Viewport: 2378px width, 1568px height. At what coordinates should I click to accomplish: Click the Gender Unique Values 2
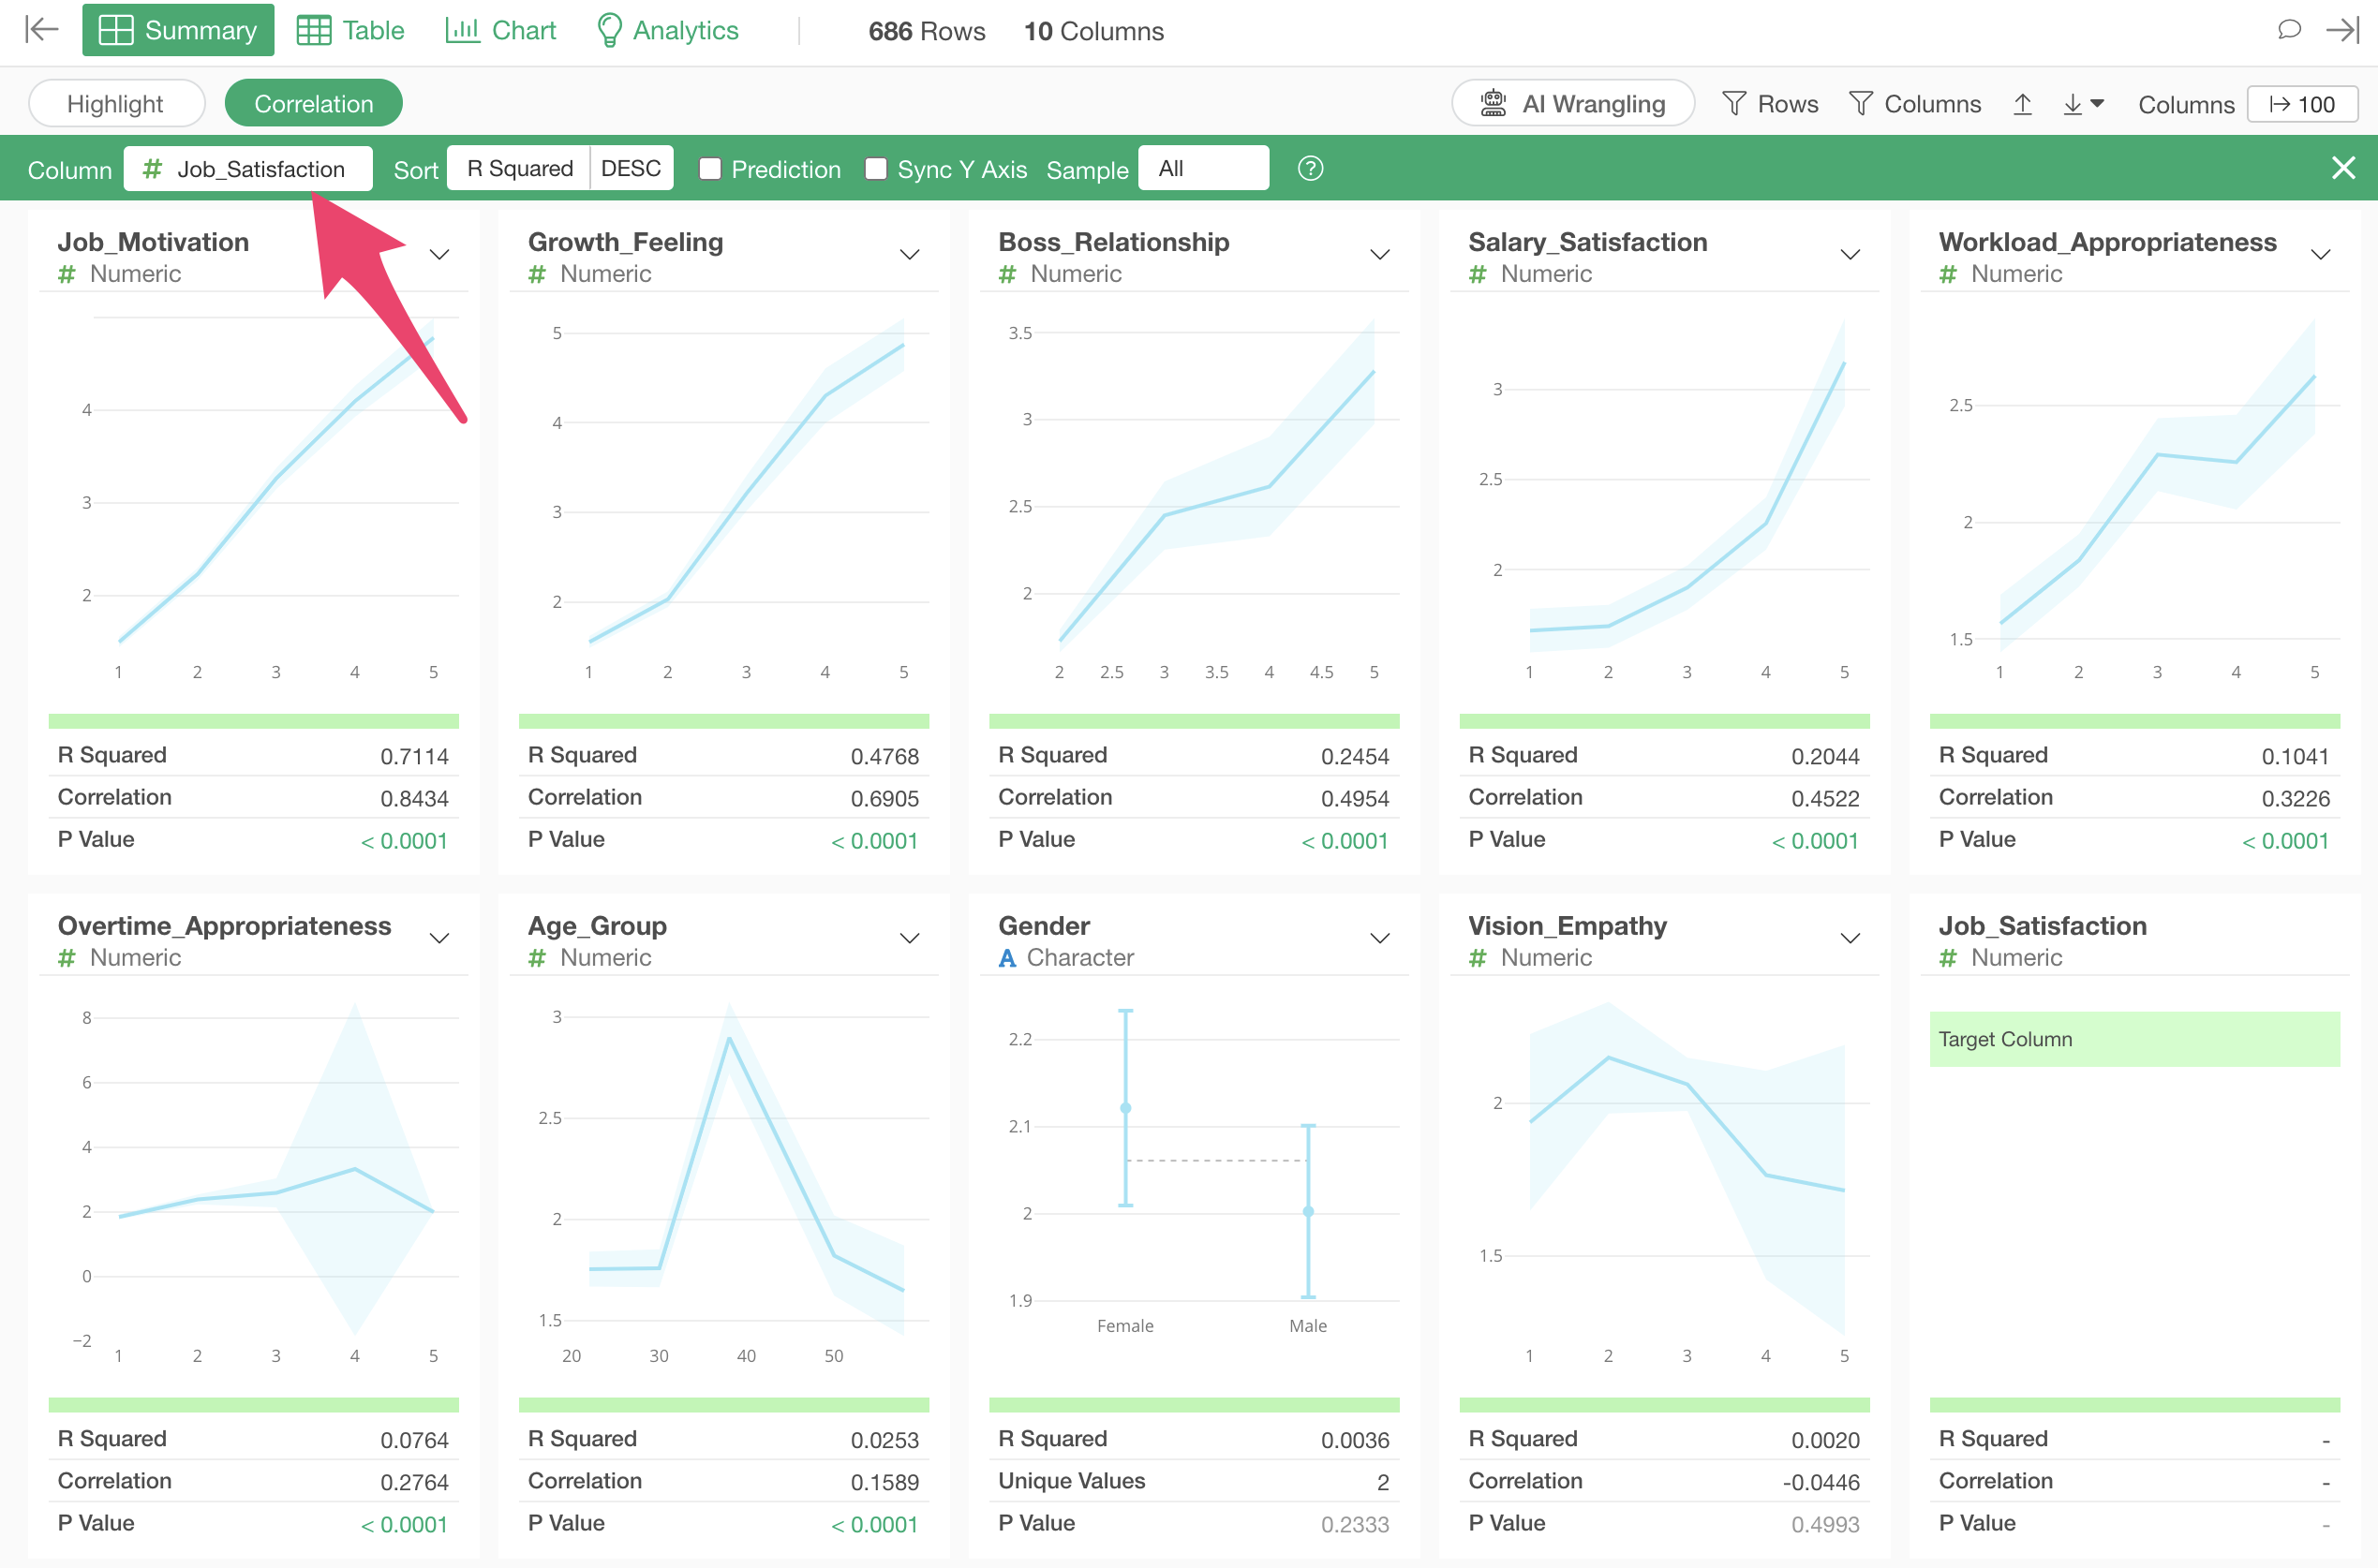1382,1482
